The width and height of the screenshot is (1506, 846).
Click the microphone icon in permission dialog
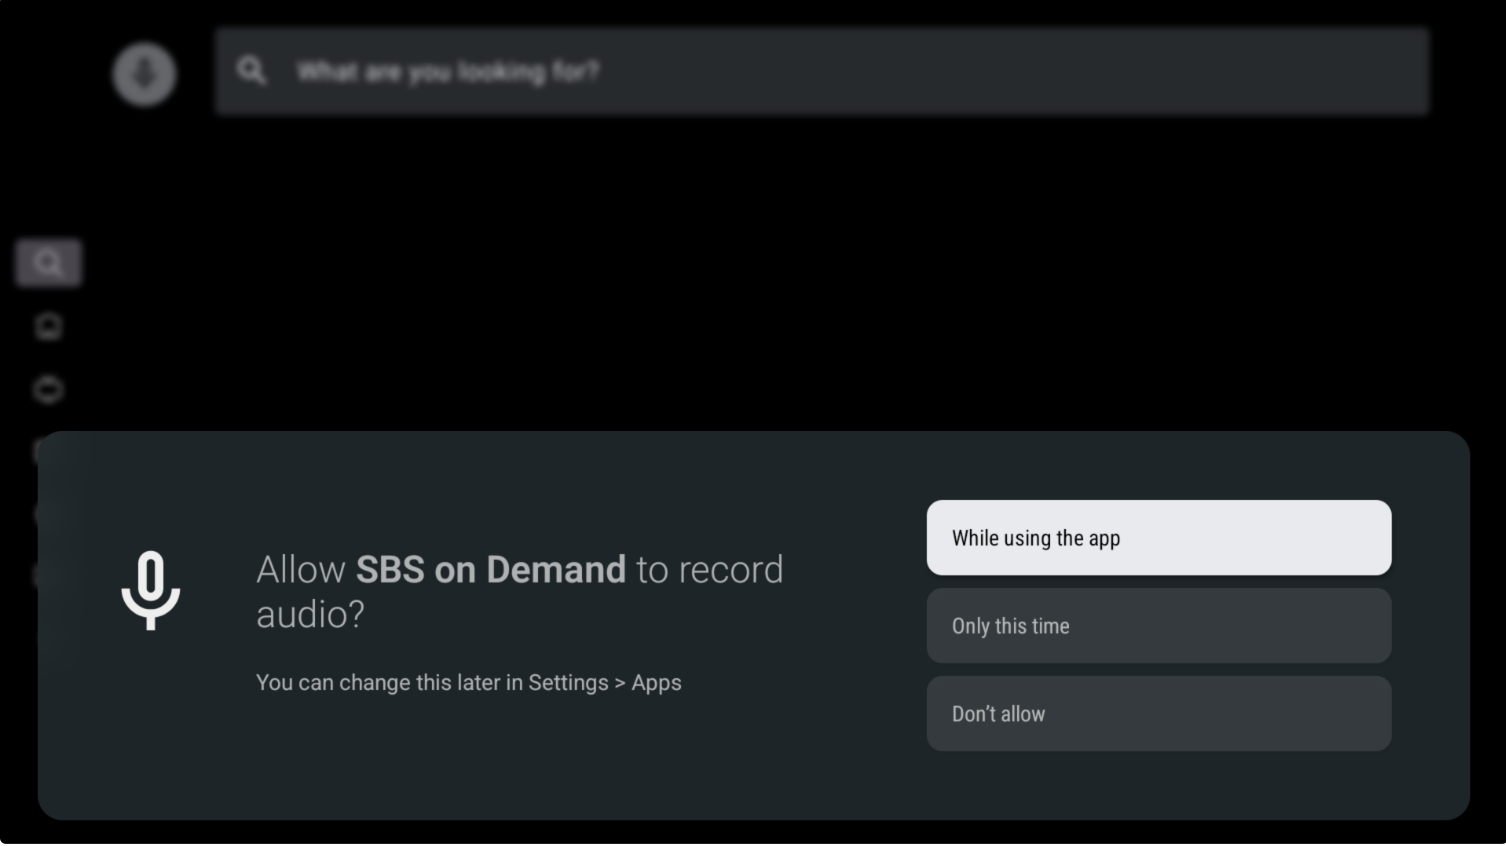(151, 591)
